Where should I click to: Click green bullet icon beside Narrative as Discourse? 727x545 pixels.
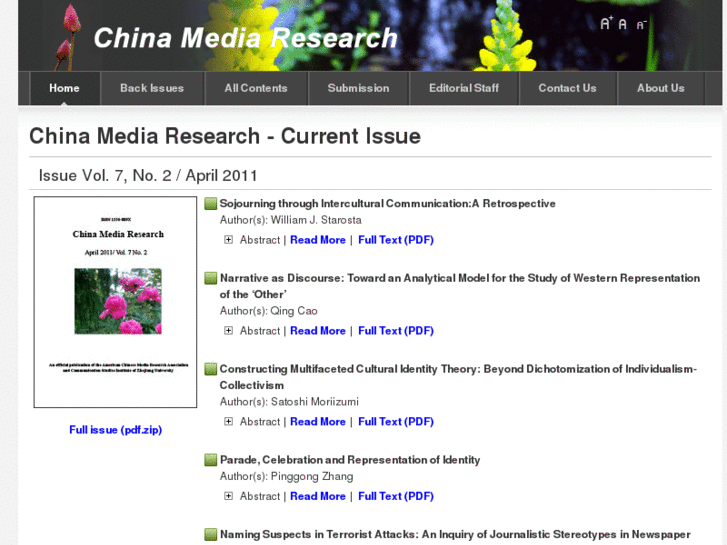(210, 278)
